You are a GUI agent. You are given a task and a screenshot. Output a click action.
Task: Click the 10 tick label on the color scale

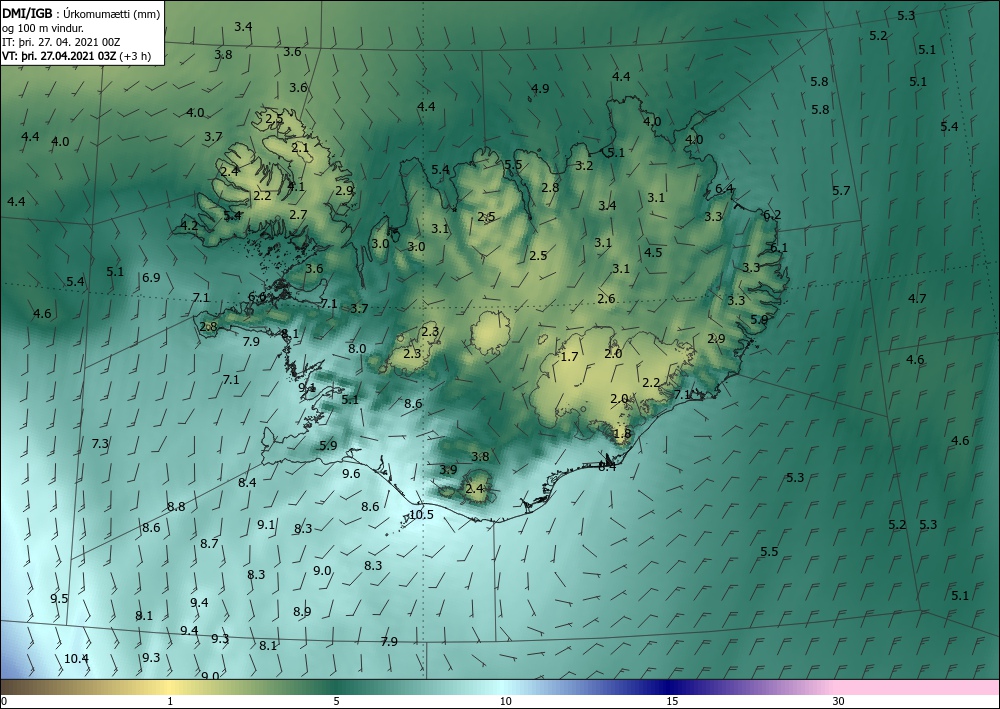(505, 701)
